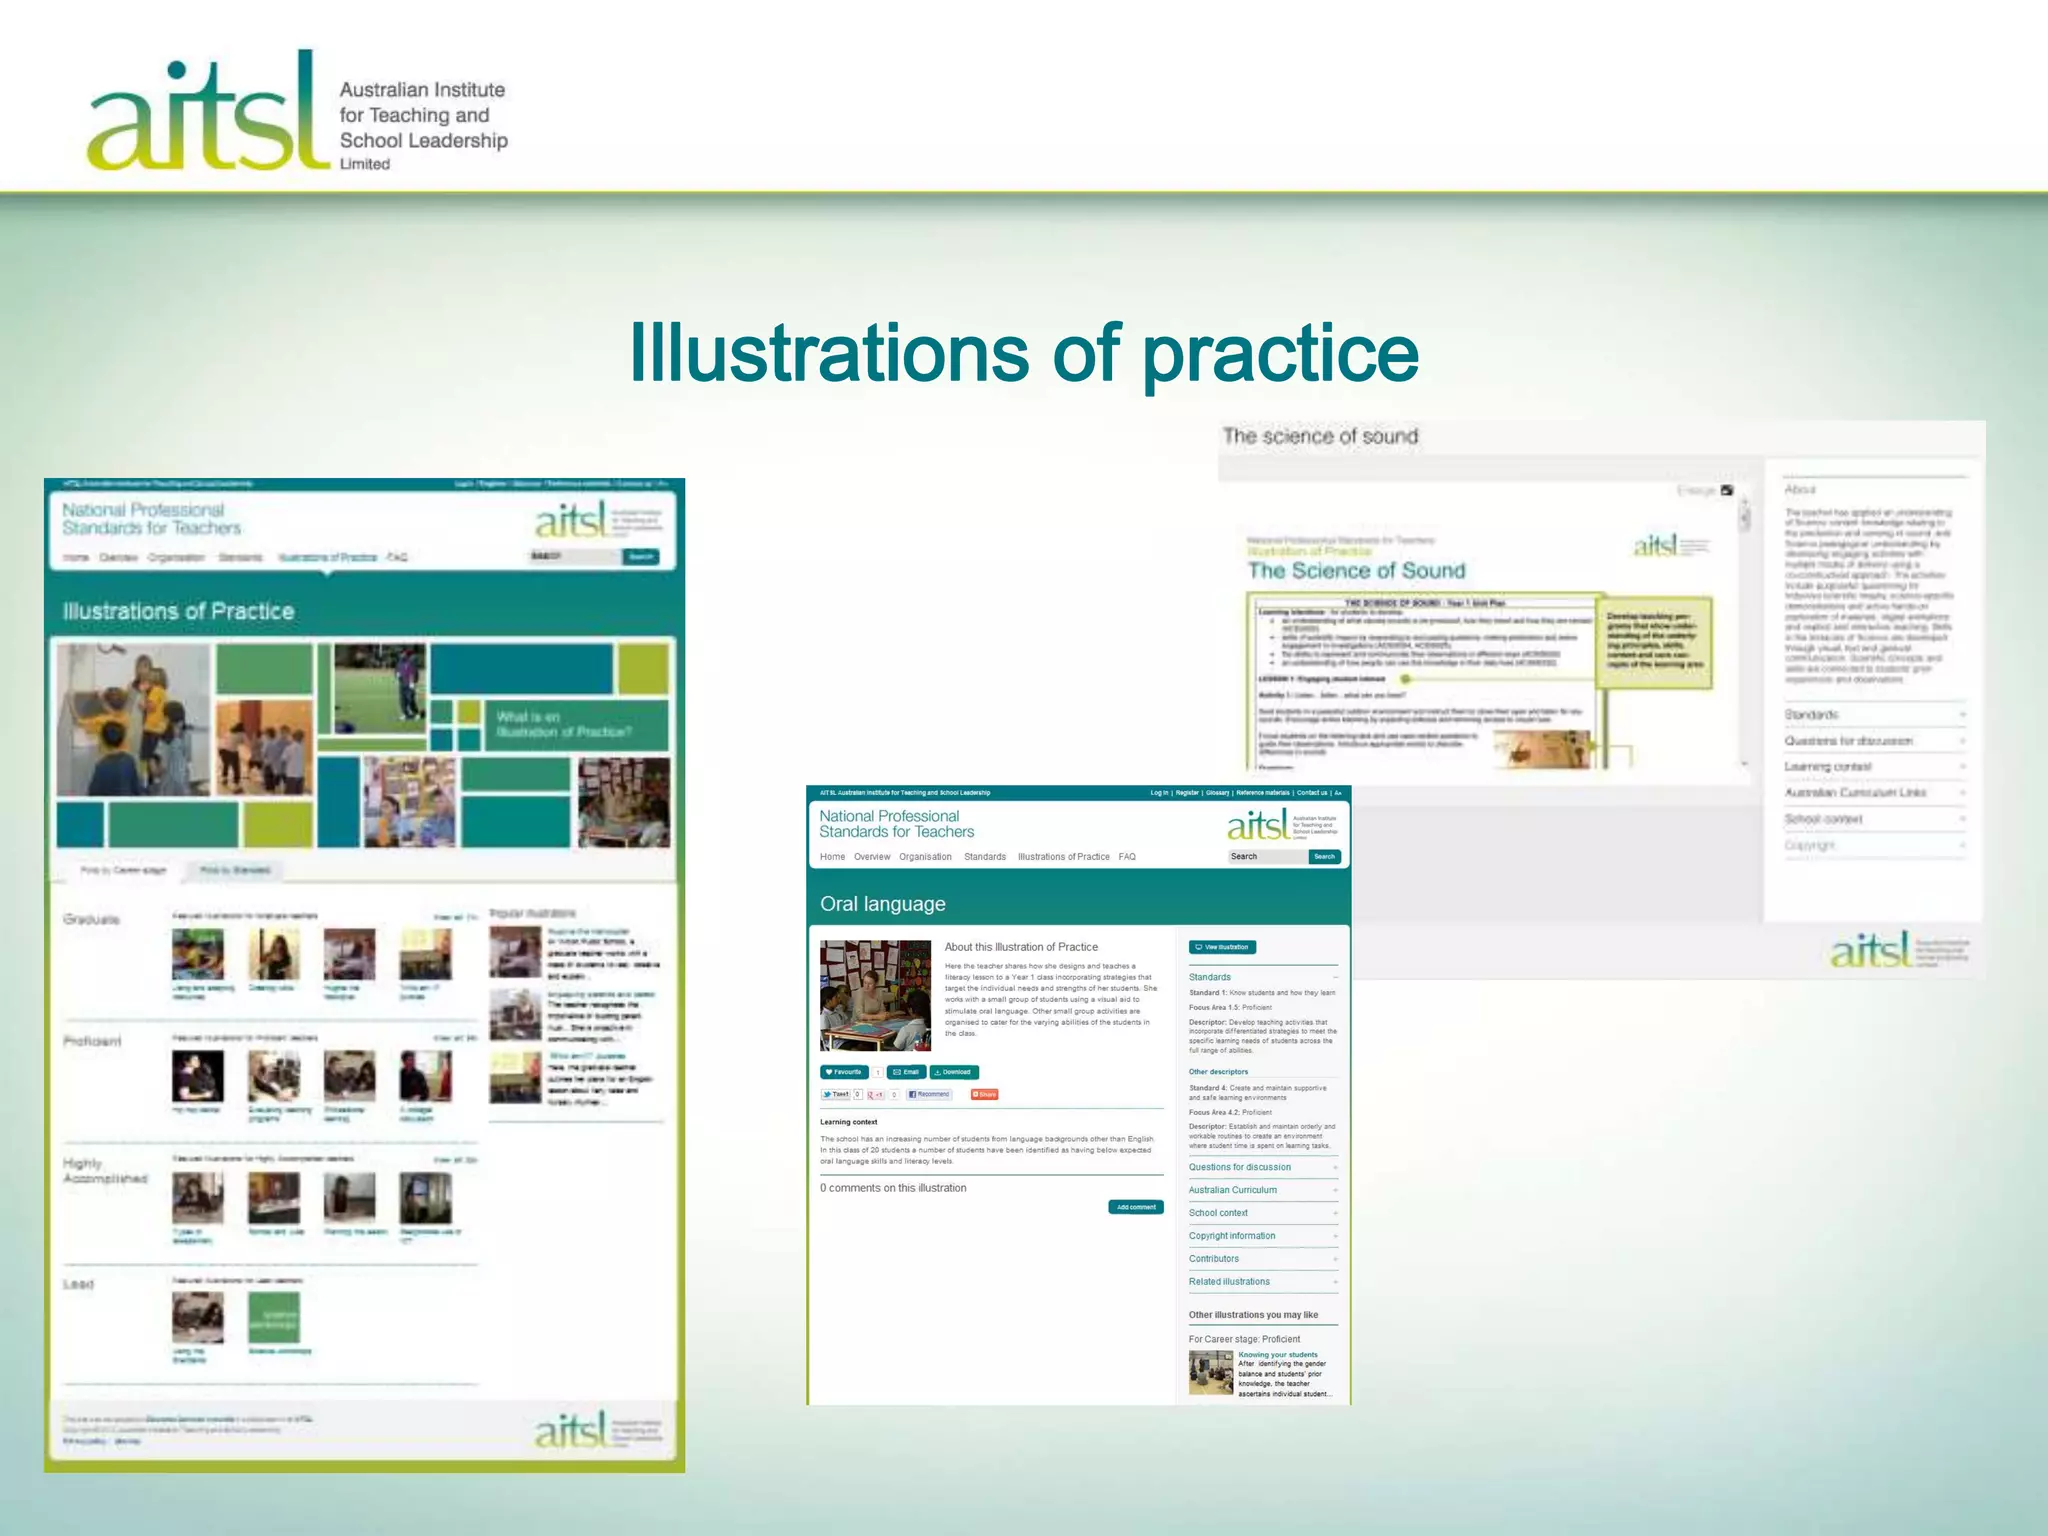Click the Log in link

1159,793
